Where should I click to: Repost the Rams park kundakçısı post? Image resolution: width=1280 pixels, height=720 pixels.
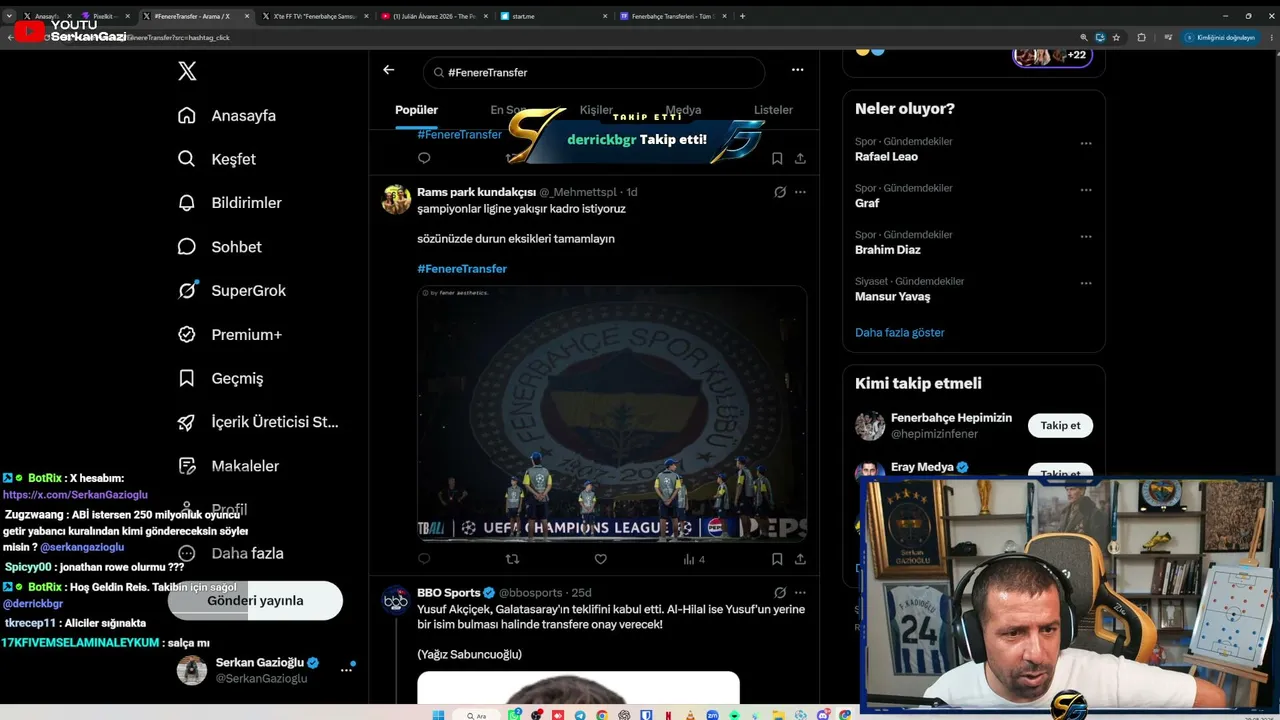point(512,559)
